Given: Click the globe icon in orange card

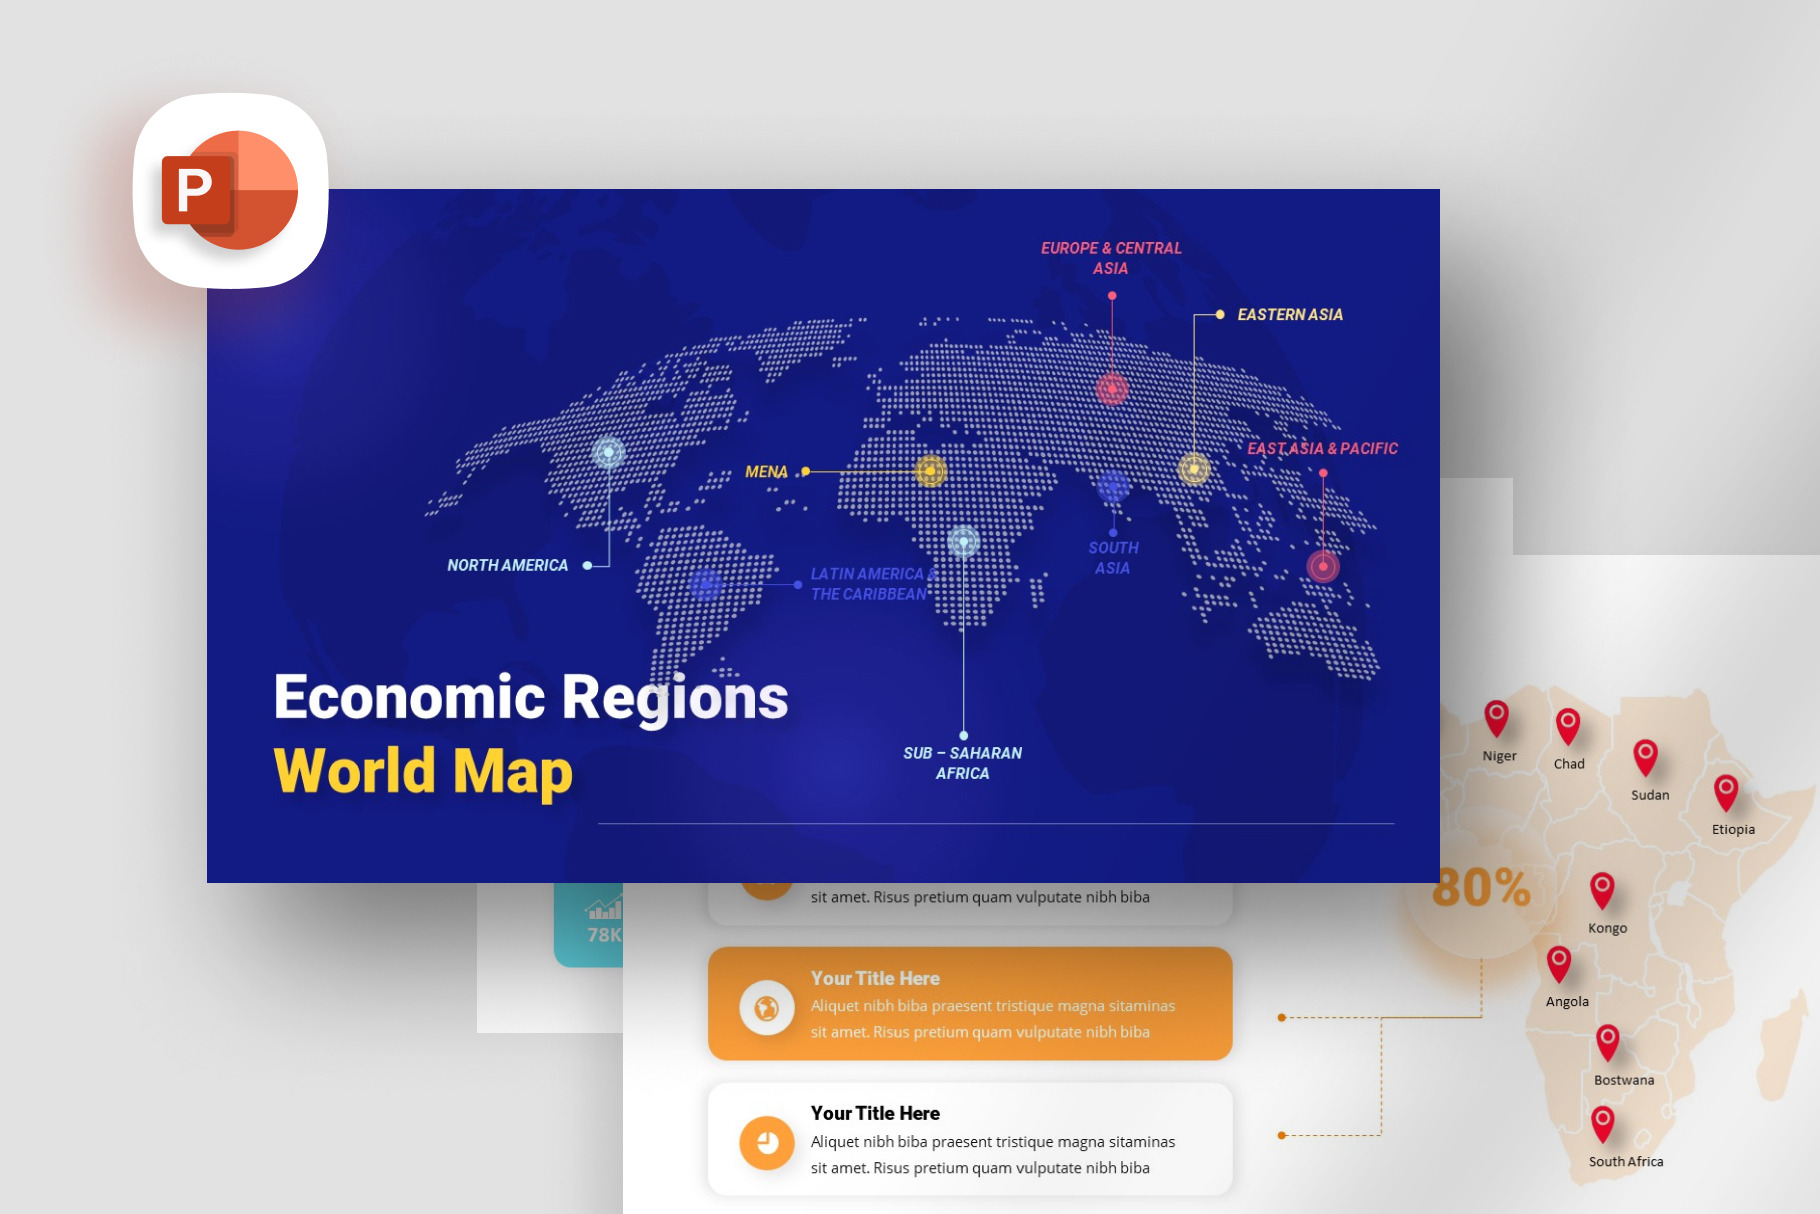Looking at the screenshot, I should pyautogui.click(x=767, y=1007).
